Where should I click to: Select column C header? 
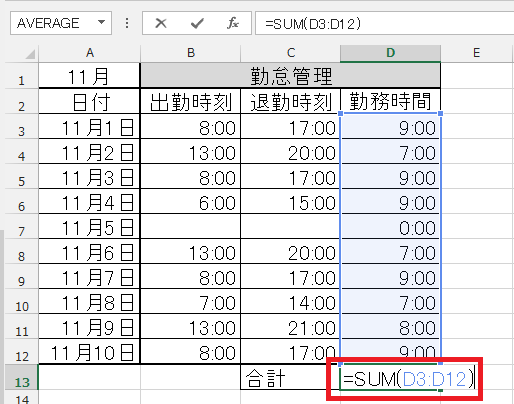(290, 53)
